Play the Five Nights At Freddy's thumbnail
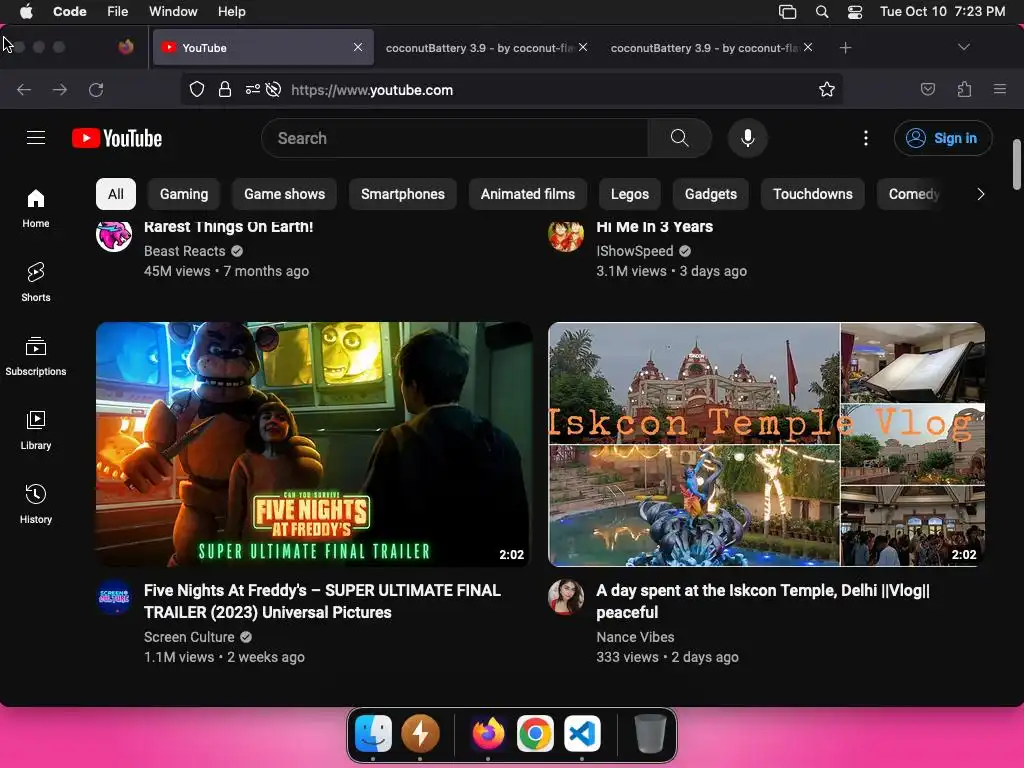This screenshot has width=1024, height=768. [313, 444]
